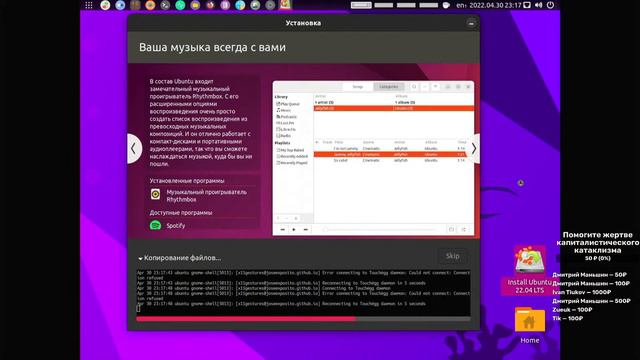Click the Установленные программы heading
This screenshot has width=640, height=360.
pos(187,181)
